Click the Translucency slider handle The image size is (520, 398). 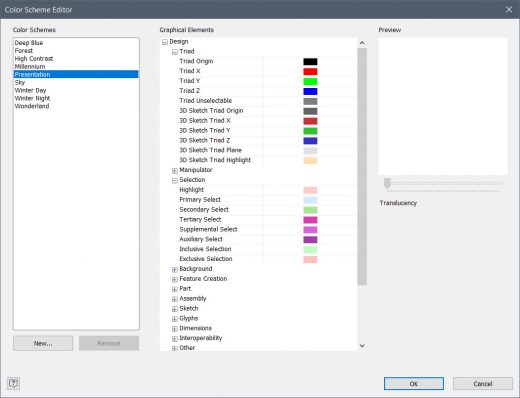pos(387,183)
